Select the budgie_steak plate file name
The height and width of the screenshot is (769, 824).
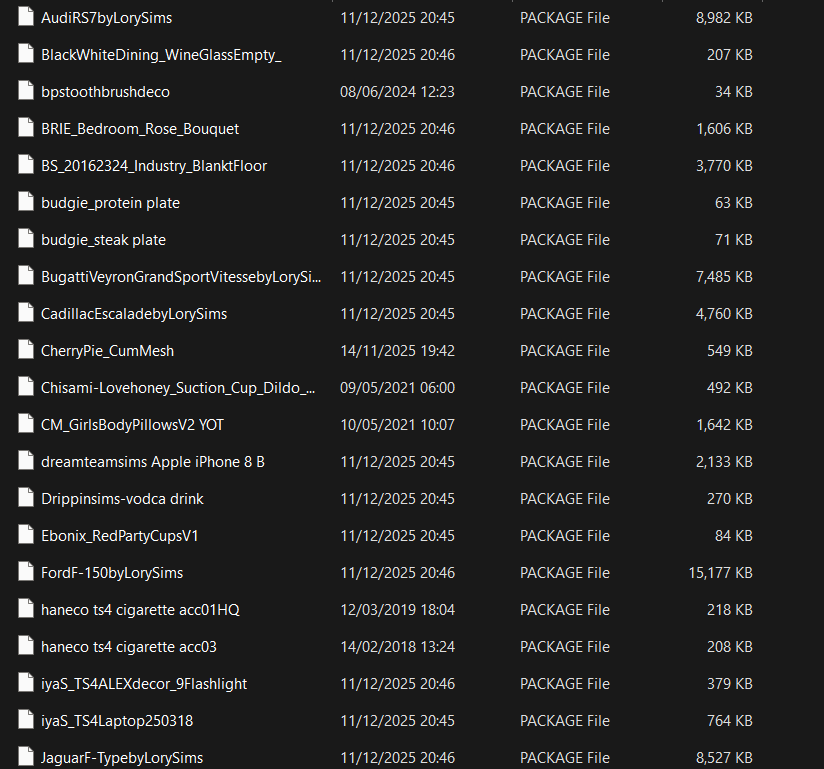click(104, 240)
